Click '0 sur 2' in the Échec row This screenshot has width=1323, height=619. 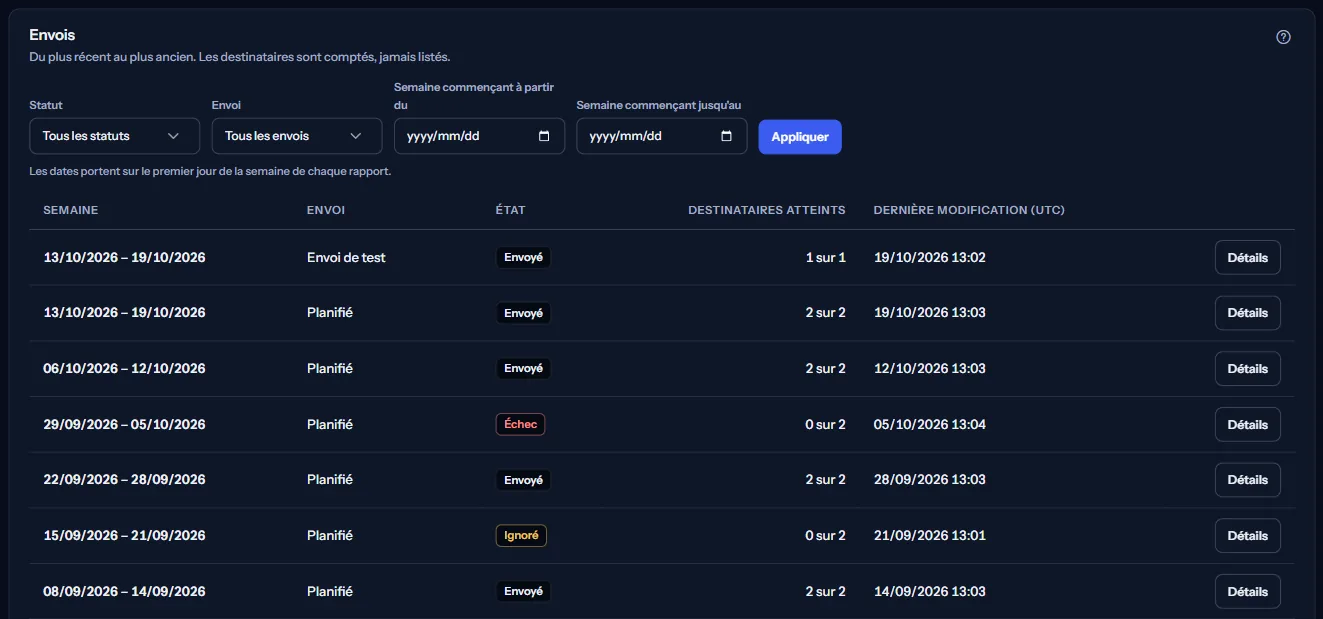(x=826, y=424)
